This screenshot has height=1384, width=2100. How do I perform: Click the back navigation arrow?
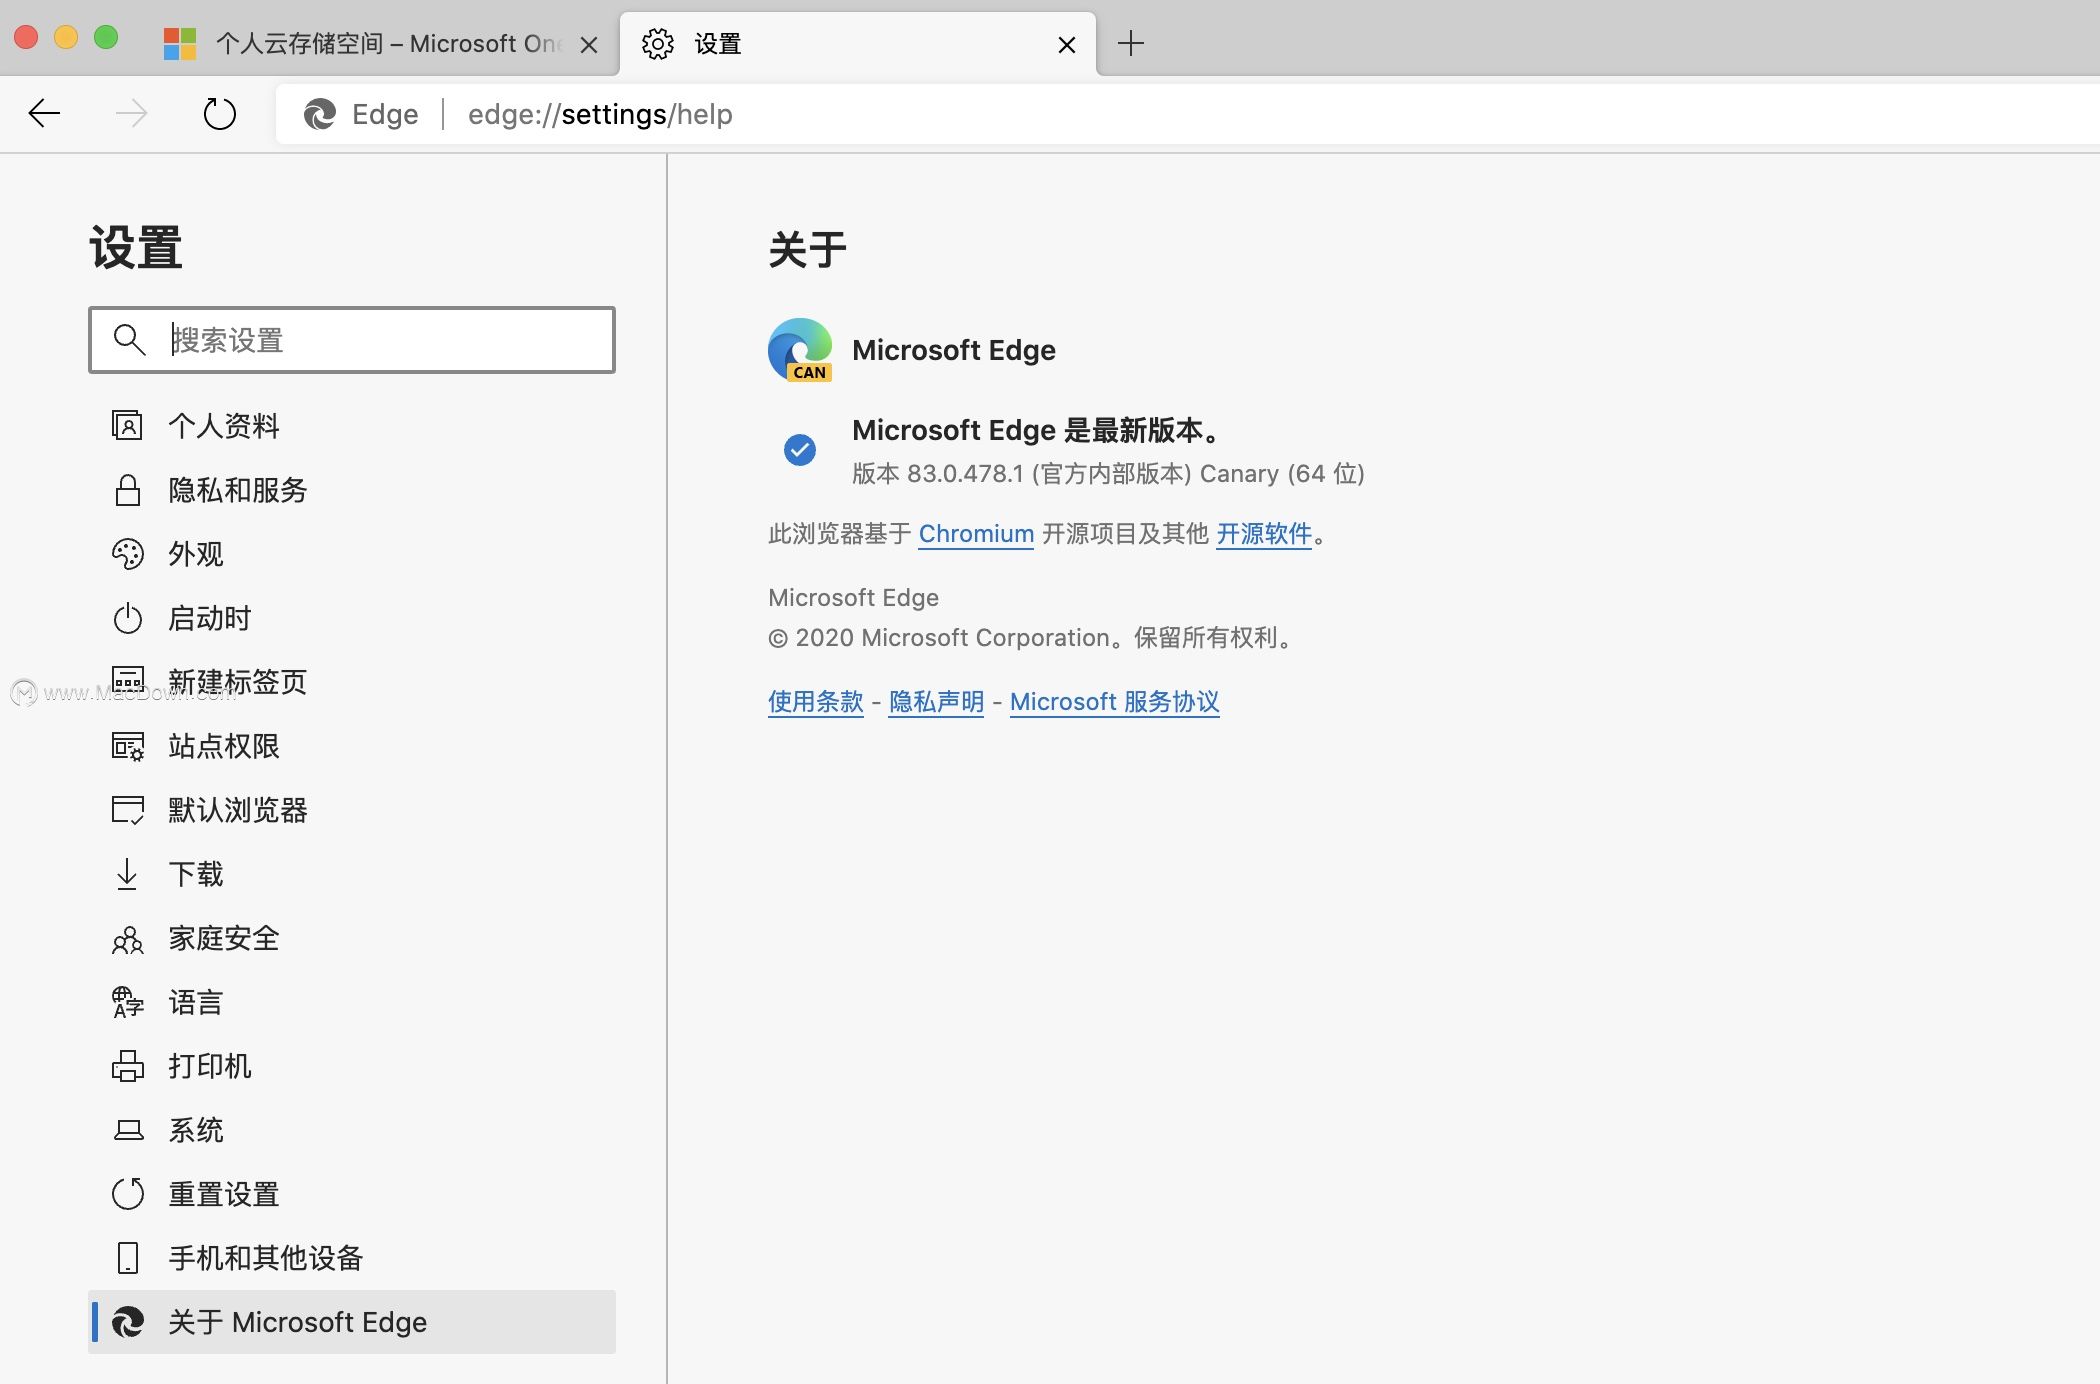44,114
